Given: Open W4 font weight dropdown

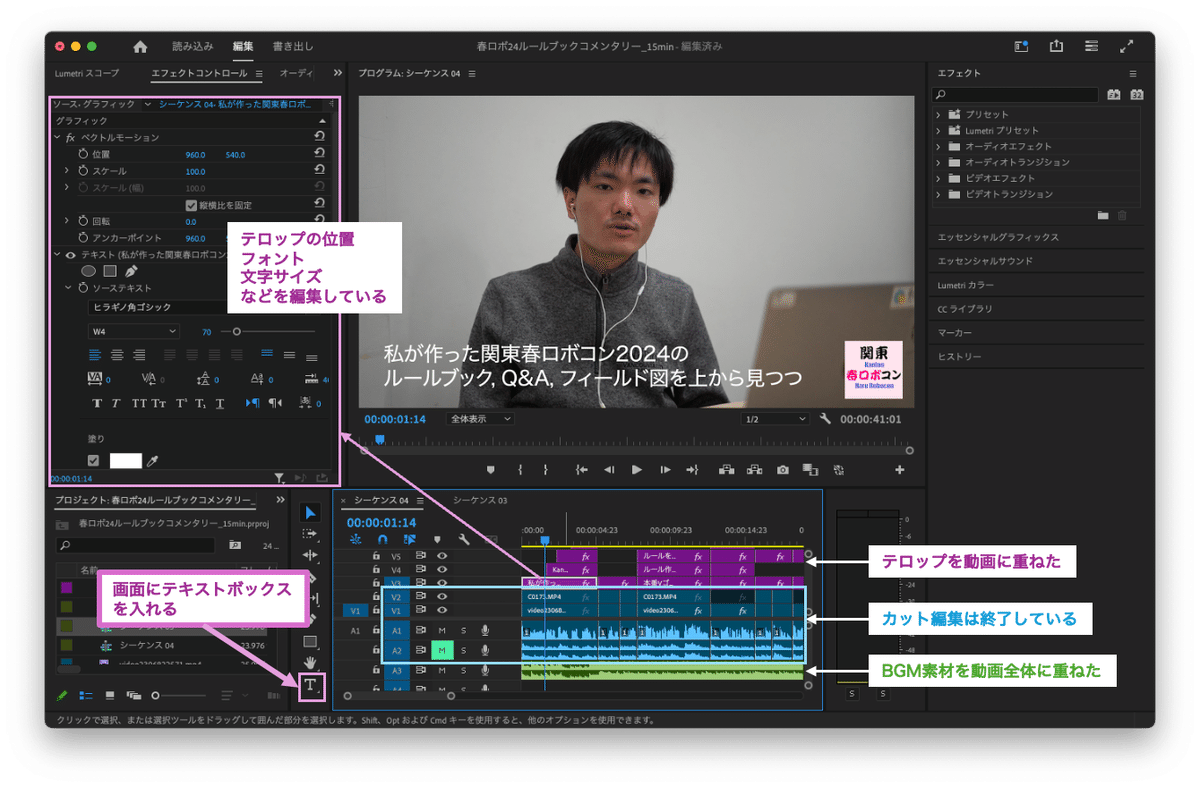Looking at the screenshot, I should pos(133,331).
